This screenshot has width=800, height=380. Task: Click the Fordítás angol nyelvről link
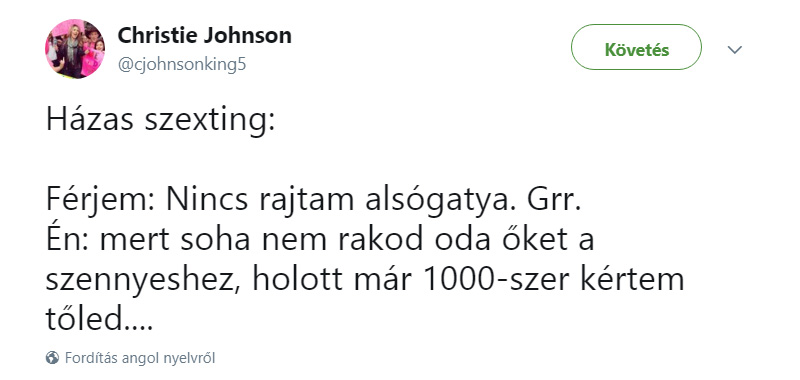pyautogui.click(x=140, y=358)
